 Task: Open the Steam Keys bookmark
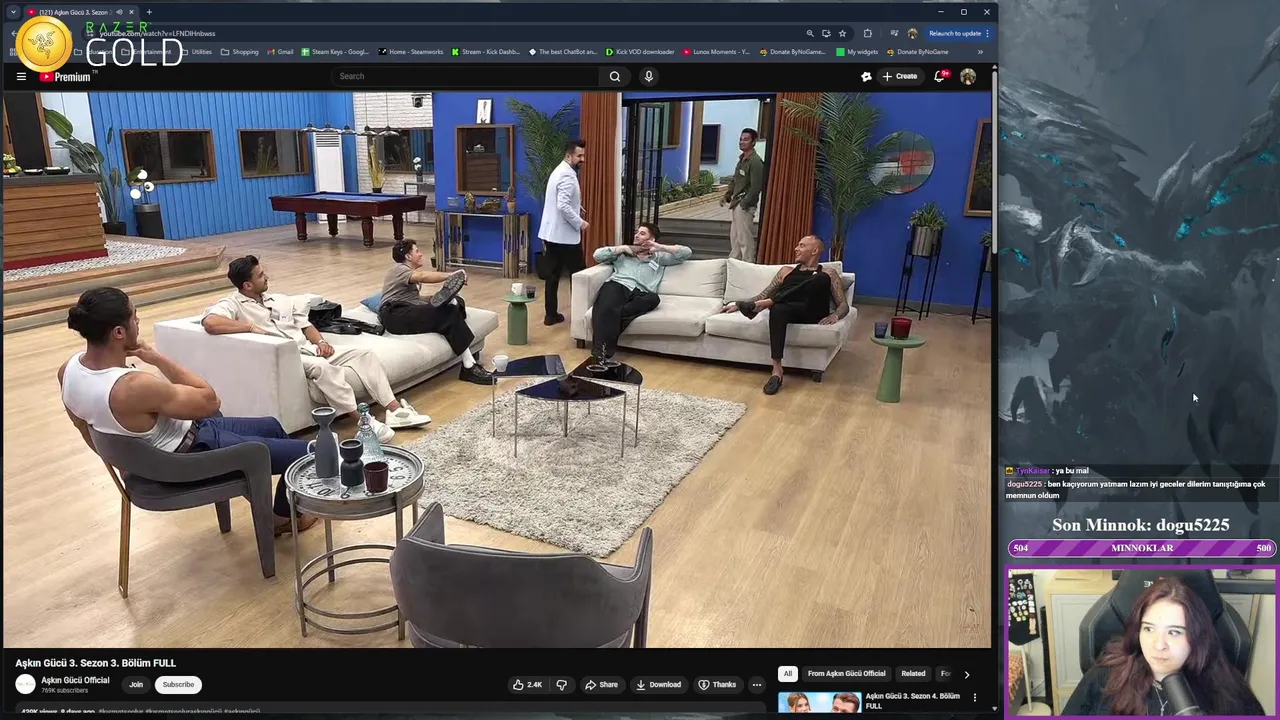coord(335,52)
